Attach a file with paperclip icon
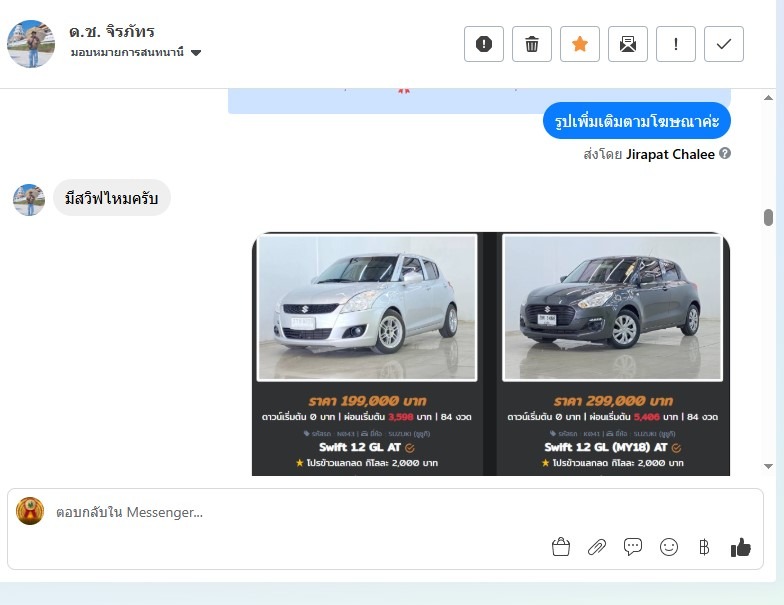Image resolution: width=784 pixels, height=605 pixels. [597, 547]
